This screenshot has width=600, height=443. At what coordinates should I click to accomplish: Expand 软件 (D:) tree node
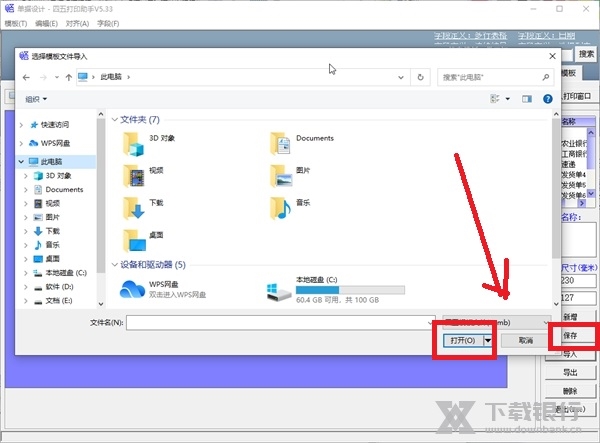click(26, 287)
